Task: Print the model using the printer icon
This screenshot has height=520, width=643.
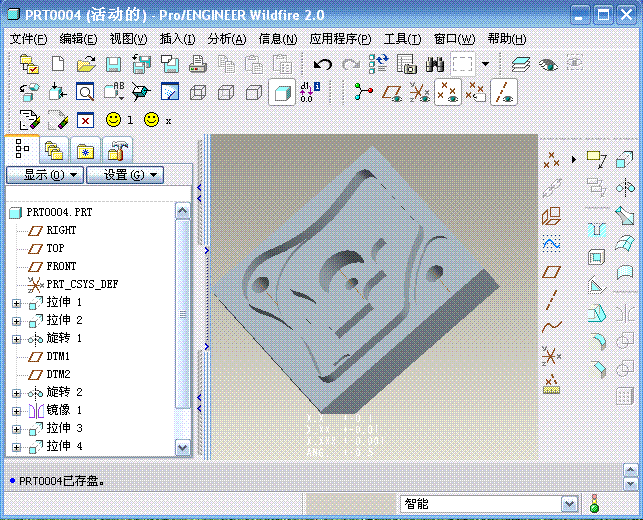Action: [x=198, y=64]
